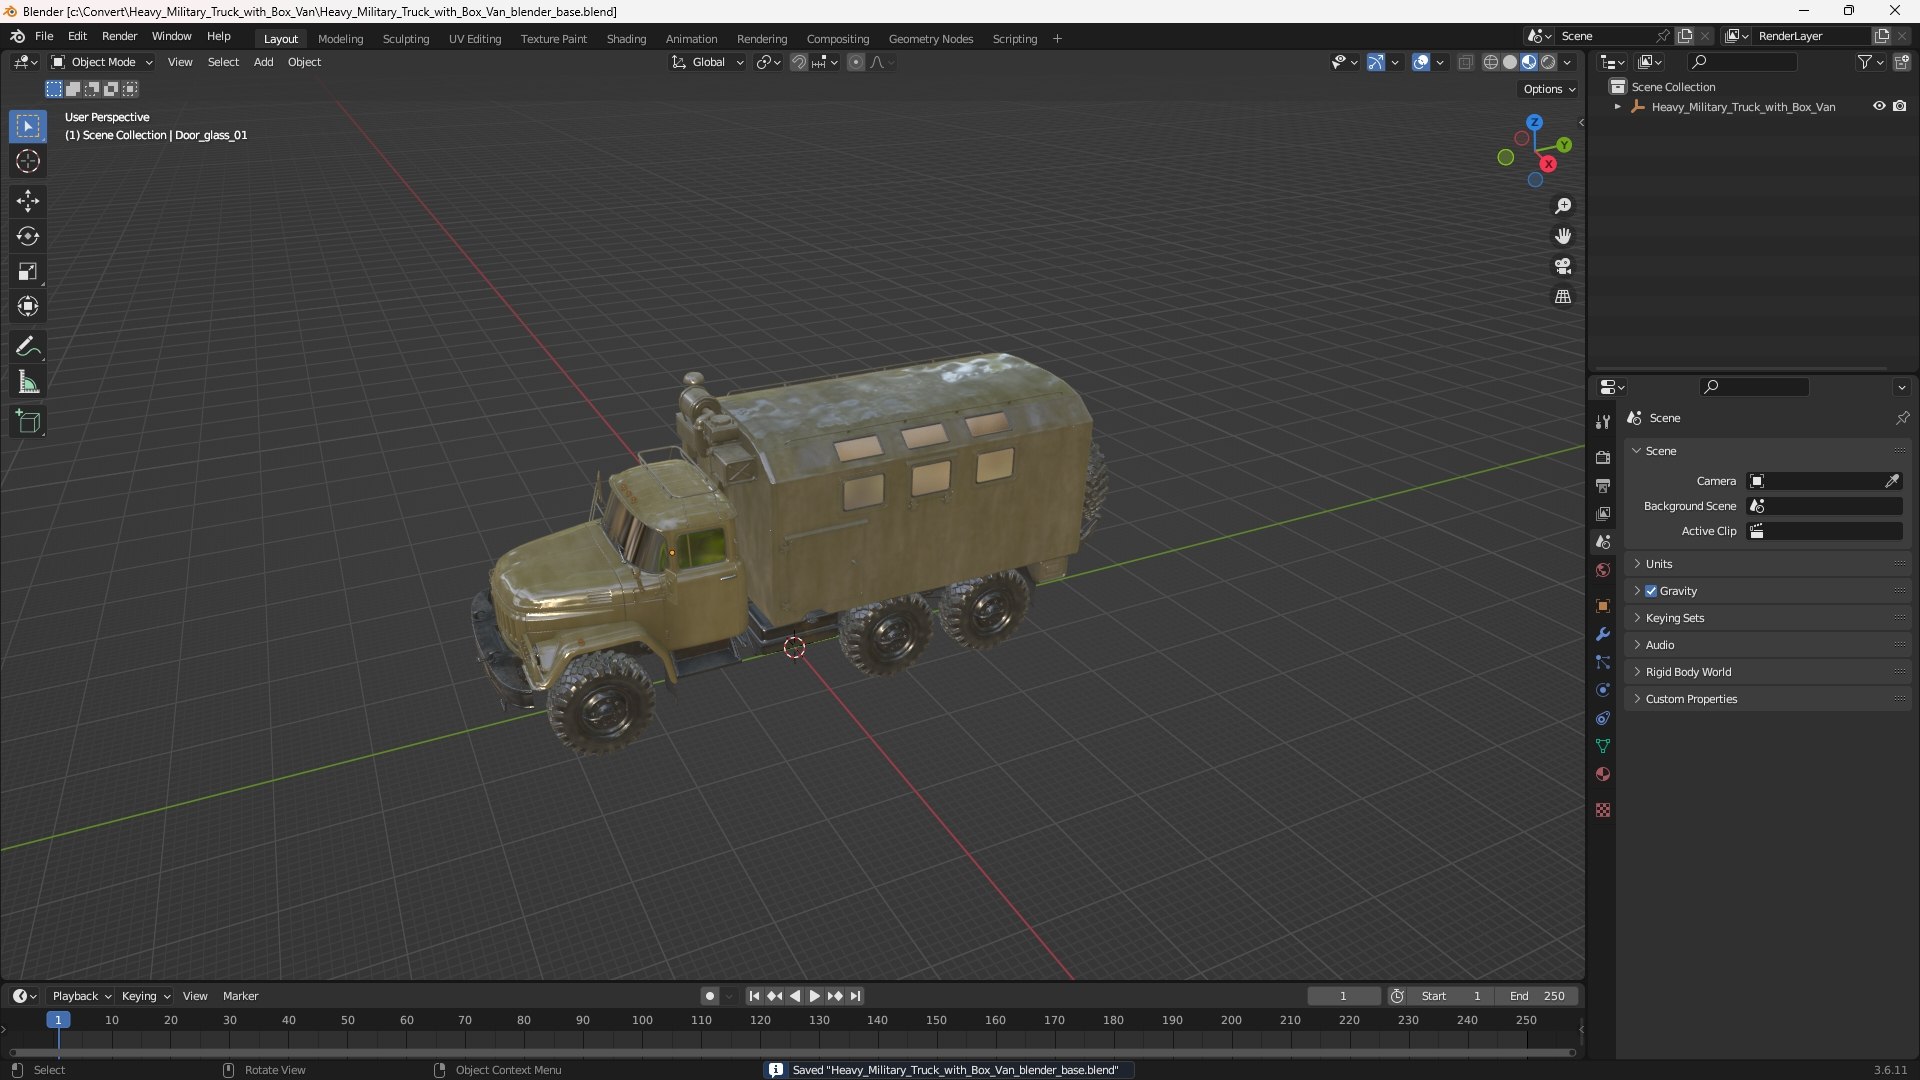1920x1080 pixels.
Task: Click the Pan view hand icon
Action: [x=1563, y=236]
